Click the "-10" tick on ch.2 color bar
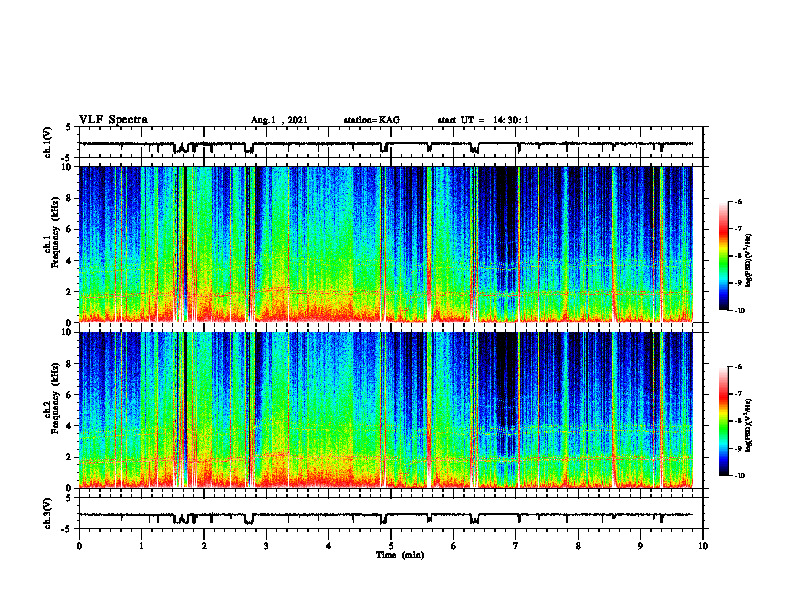Image resolution: width=792 pixels, height=612 pixels. pyautogui.click(x=740, y=476)
